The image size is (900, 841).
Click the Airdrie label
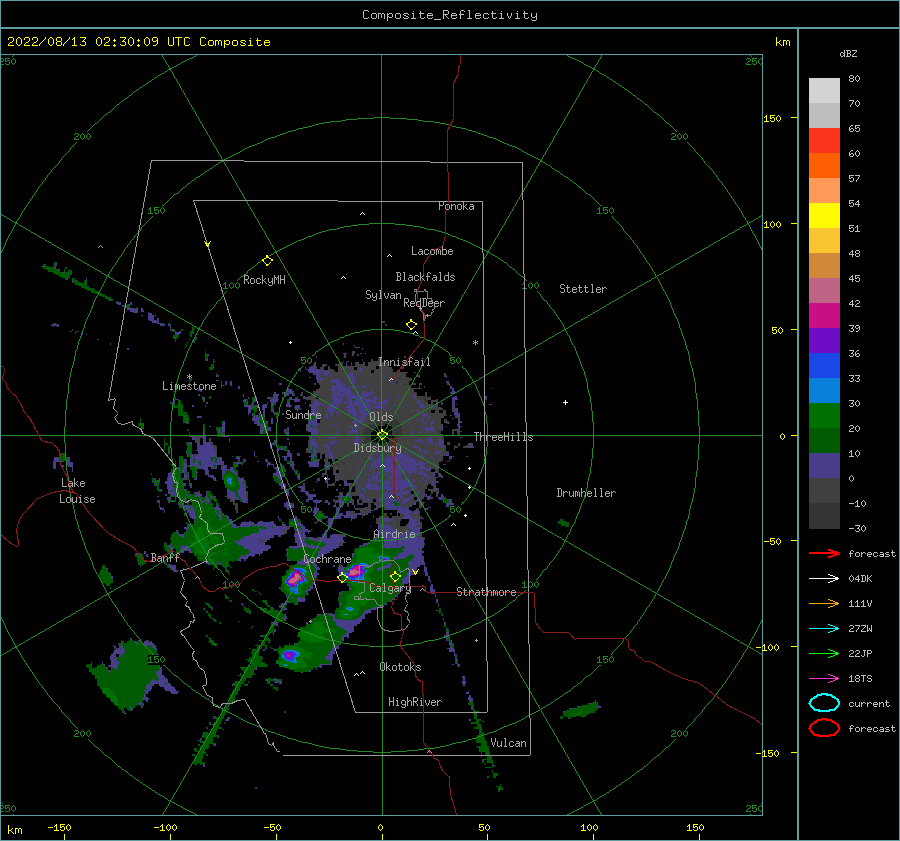point(394,534)
